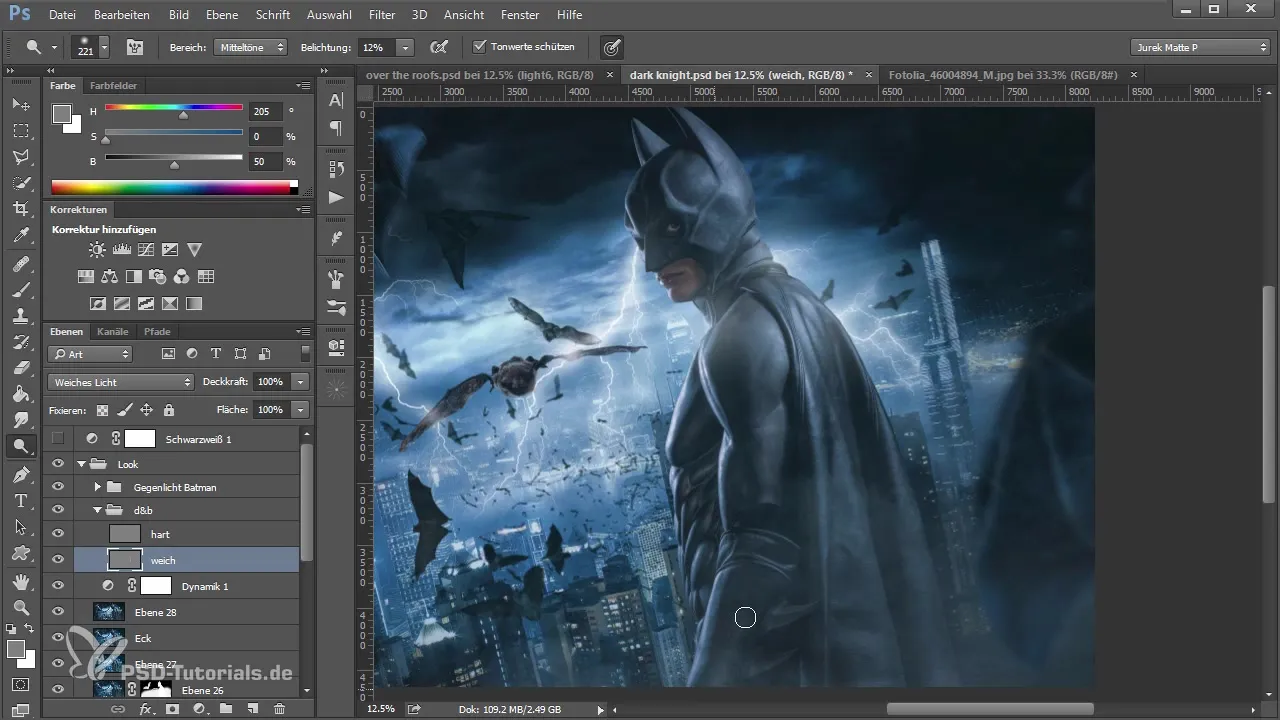This screenshot has width=1280, height=720.
Task: Open the brush preset picker dropdown
Action: click(104, 47)
